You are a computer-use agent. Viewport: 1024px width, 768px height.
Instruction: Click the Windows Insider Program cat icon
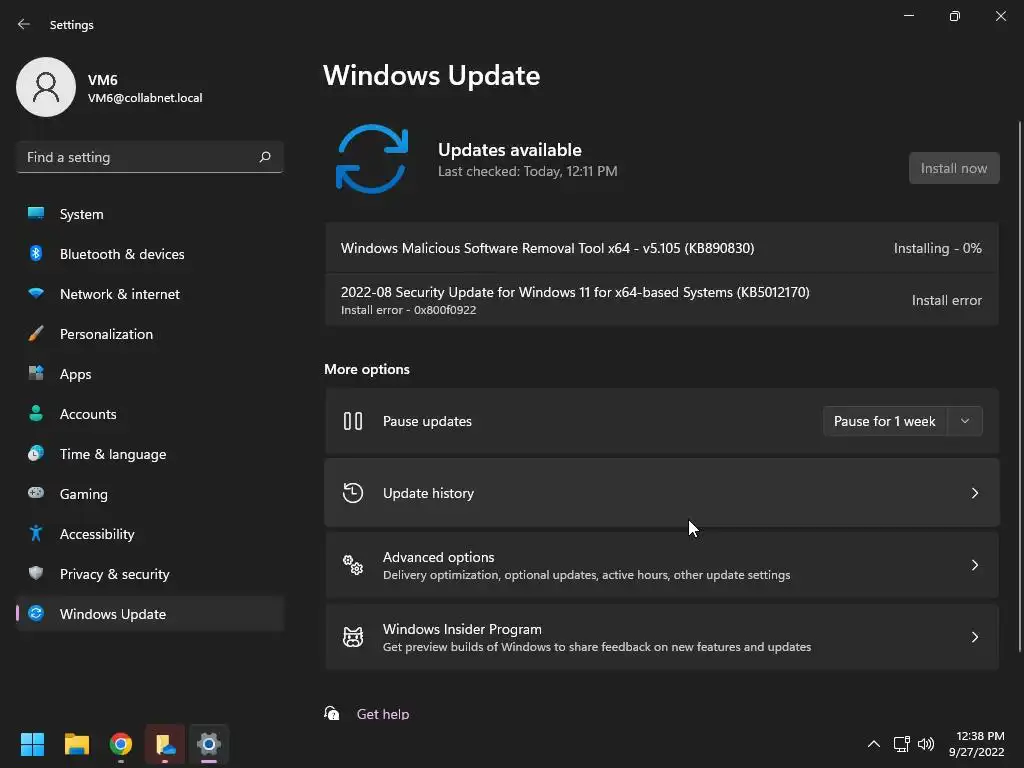pyautogui.click(x=353, y=637)
